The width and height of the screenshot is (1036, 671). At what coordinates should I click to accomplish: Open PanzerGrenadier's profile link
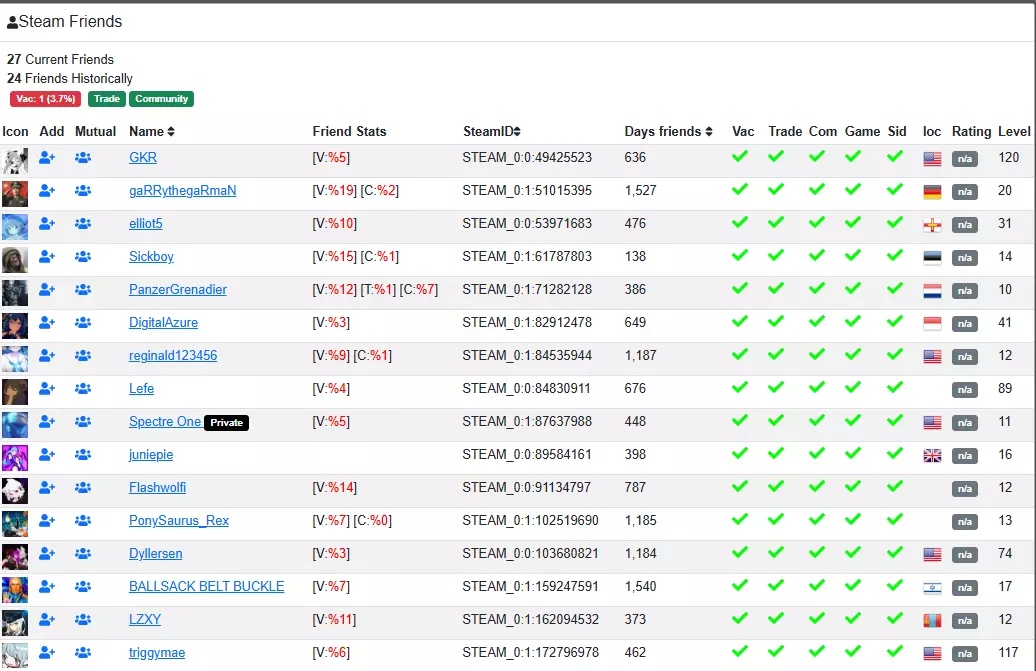coord(178,289)
